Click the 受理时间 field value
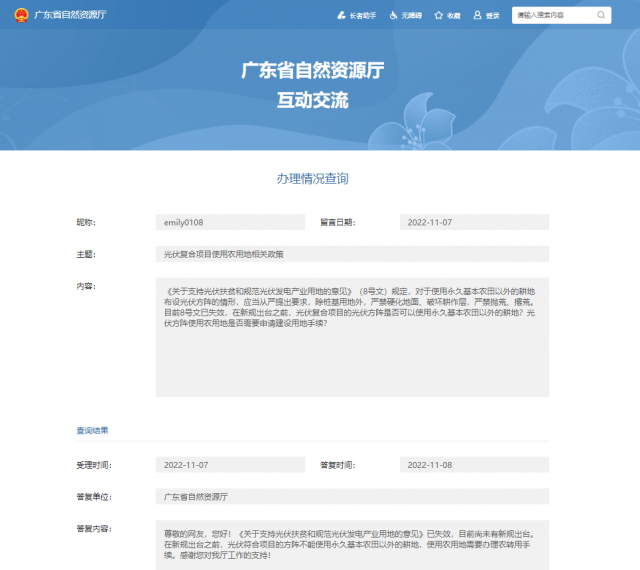 coord(230,465)
